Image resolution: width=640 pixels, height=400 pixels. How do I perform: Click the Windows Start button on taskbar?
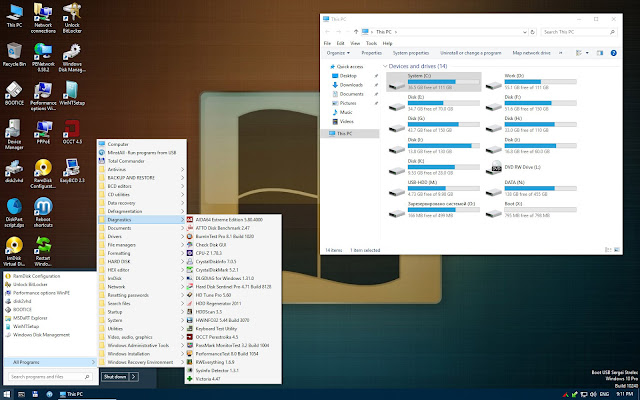7,394
